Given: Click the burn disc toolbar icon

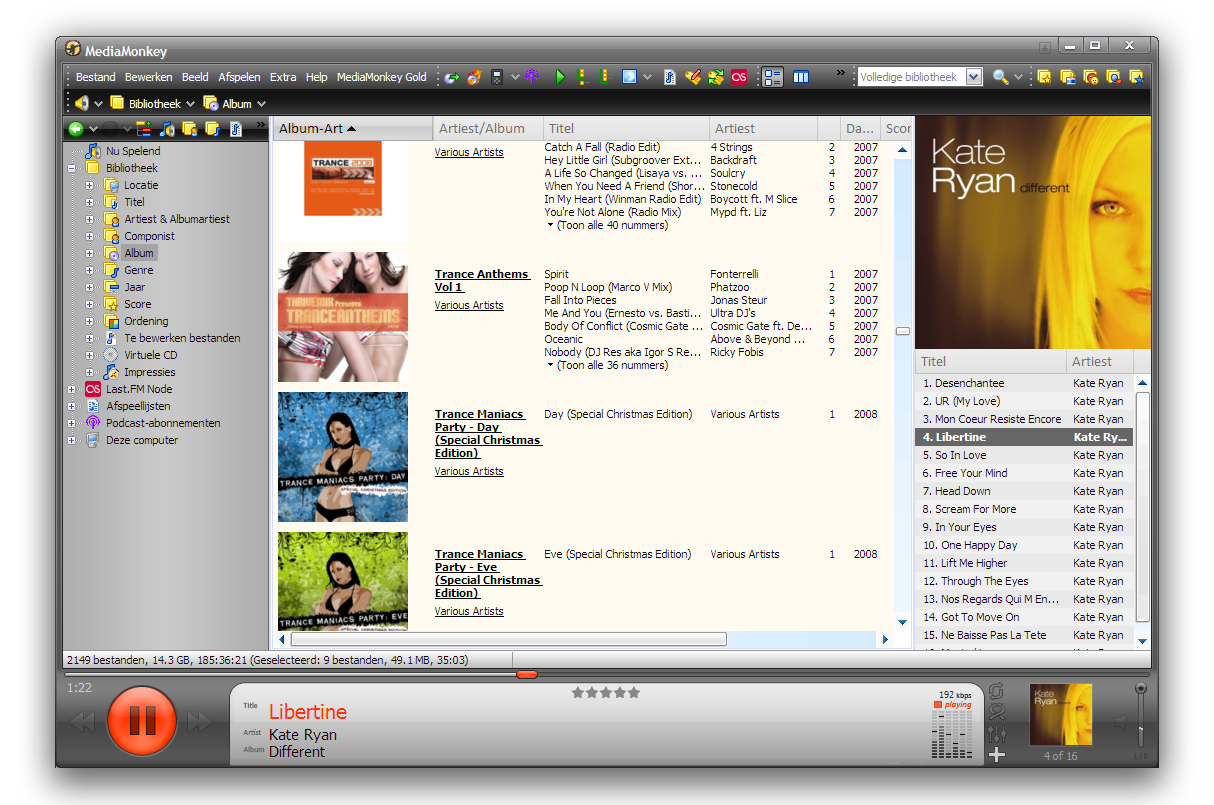Looking at the screenshot, I should pyautogui.click(x=474, y=77).
